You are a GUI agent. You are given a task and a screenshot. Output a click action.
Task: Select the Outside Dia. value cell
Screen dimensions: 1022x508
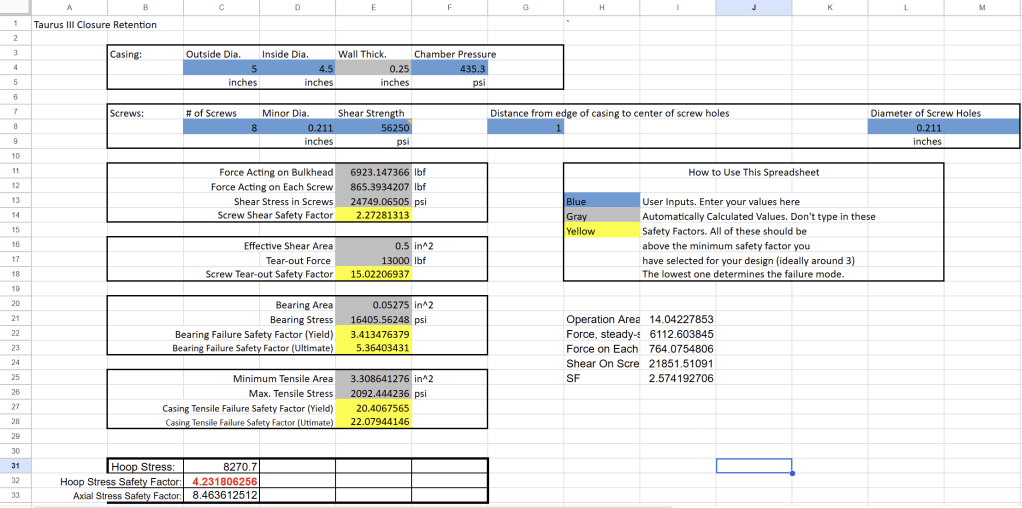(x=221, y=69)
